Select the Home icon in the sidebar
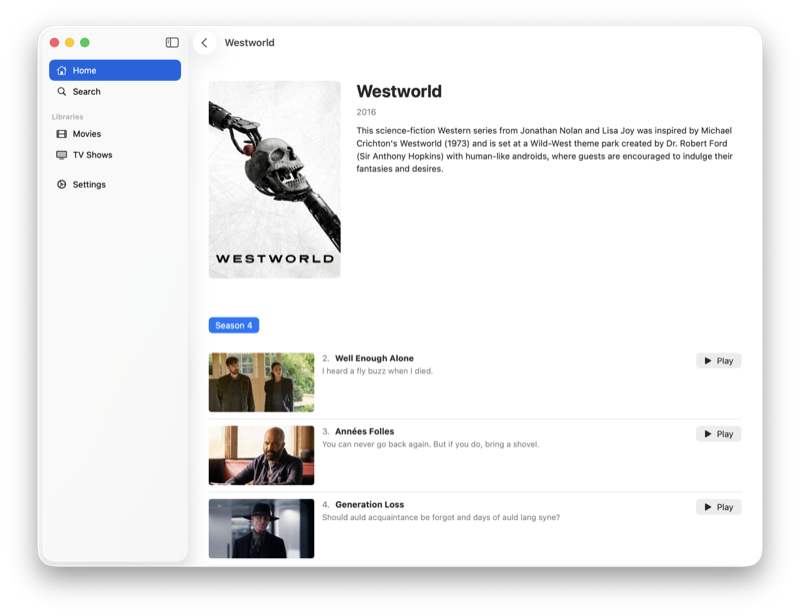800x616 pixels. [x=62, y=70]
